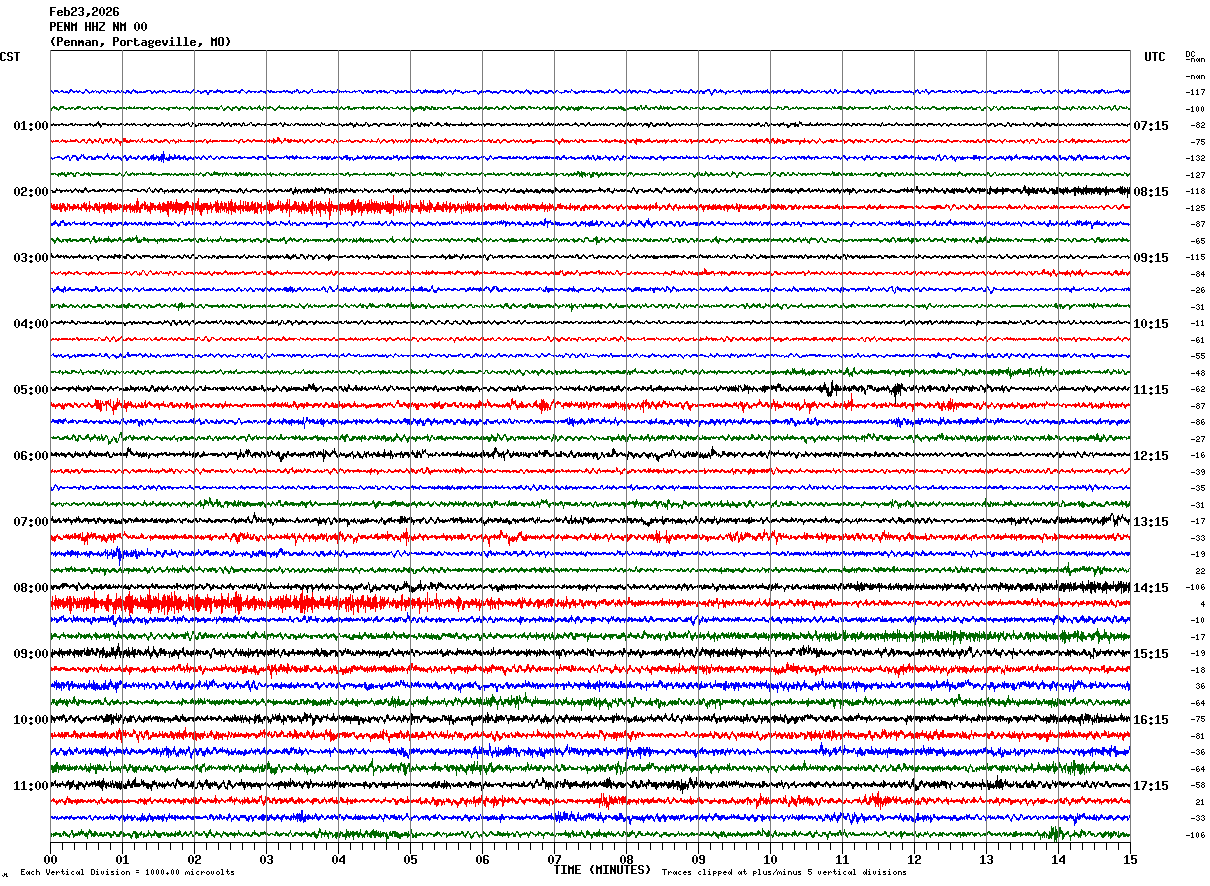Select the DC offset value -62
This screenshot has width=1210, height=886.
tap(1197, 389)
